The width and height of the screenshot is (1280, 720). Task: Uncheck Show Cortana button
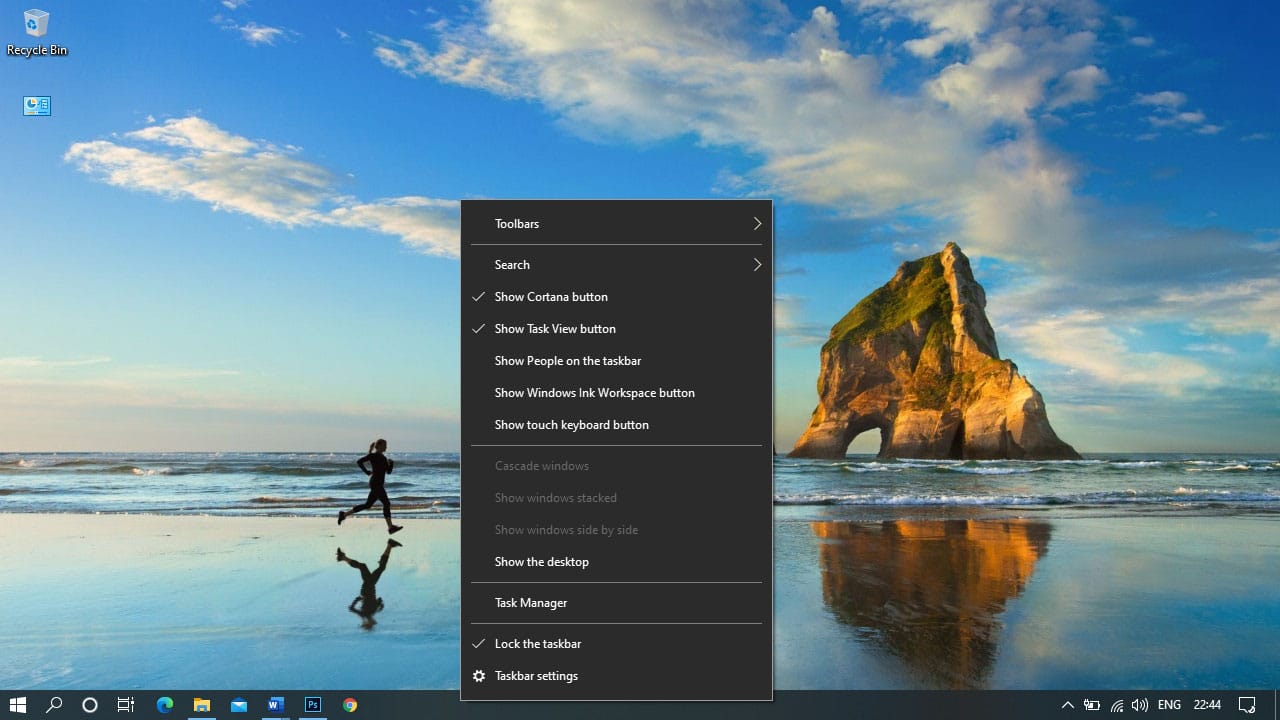click(x=551, y=297)
